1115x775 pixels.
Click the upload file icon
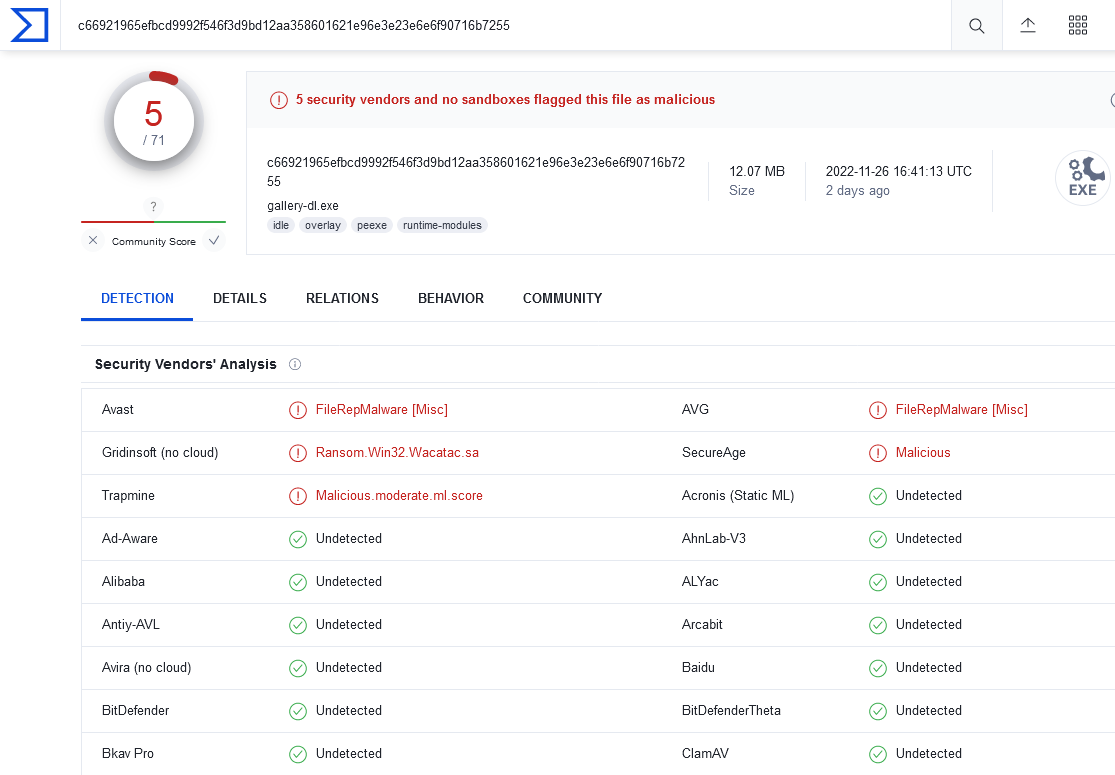click(x=1028, y=26)
